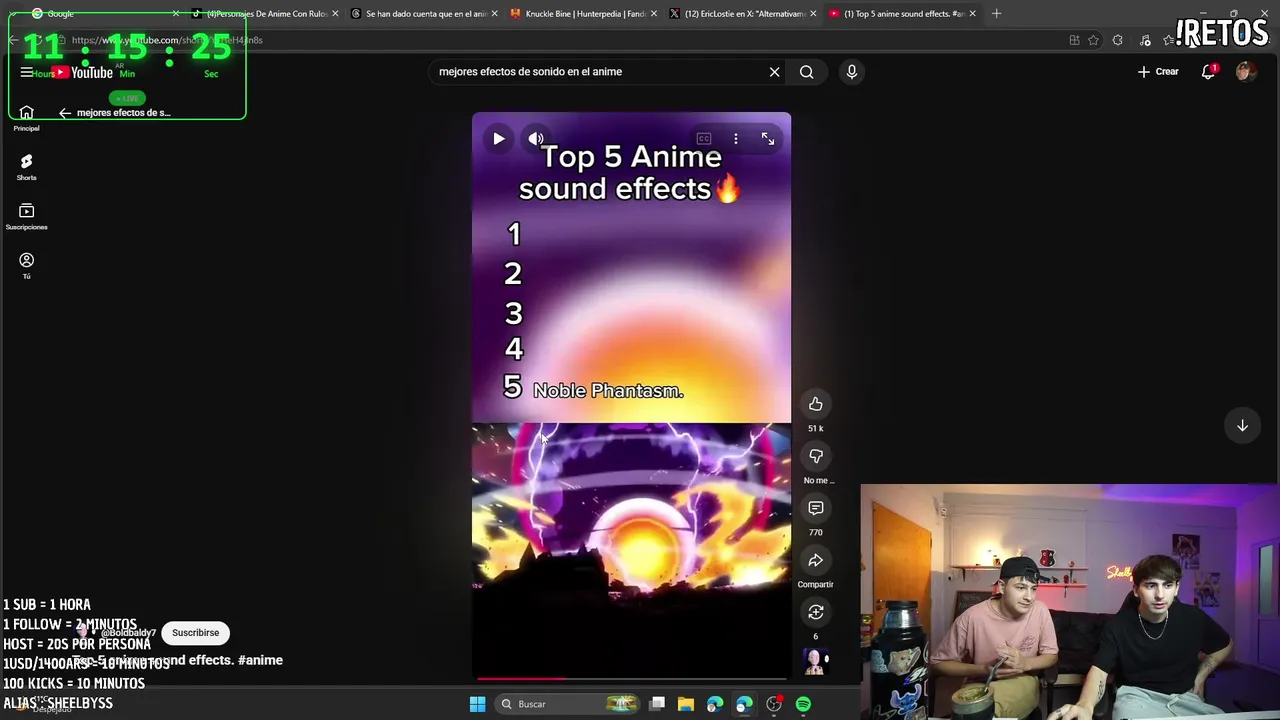Image resolution: width=1280 pixels, height=720 pixels.
Task: Open the account avatar menu
Action: [1246, 72]
